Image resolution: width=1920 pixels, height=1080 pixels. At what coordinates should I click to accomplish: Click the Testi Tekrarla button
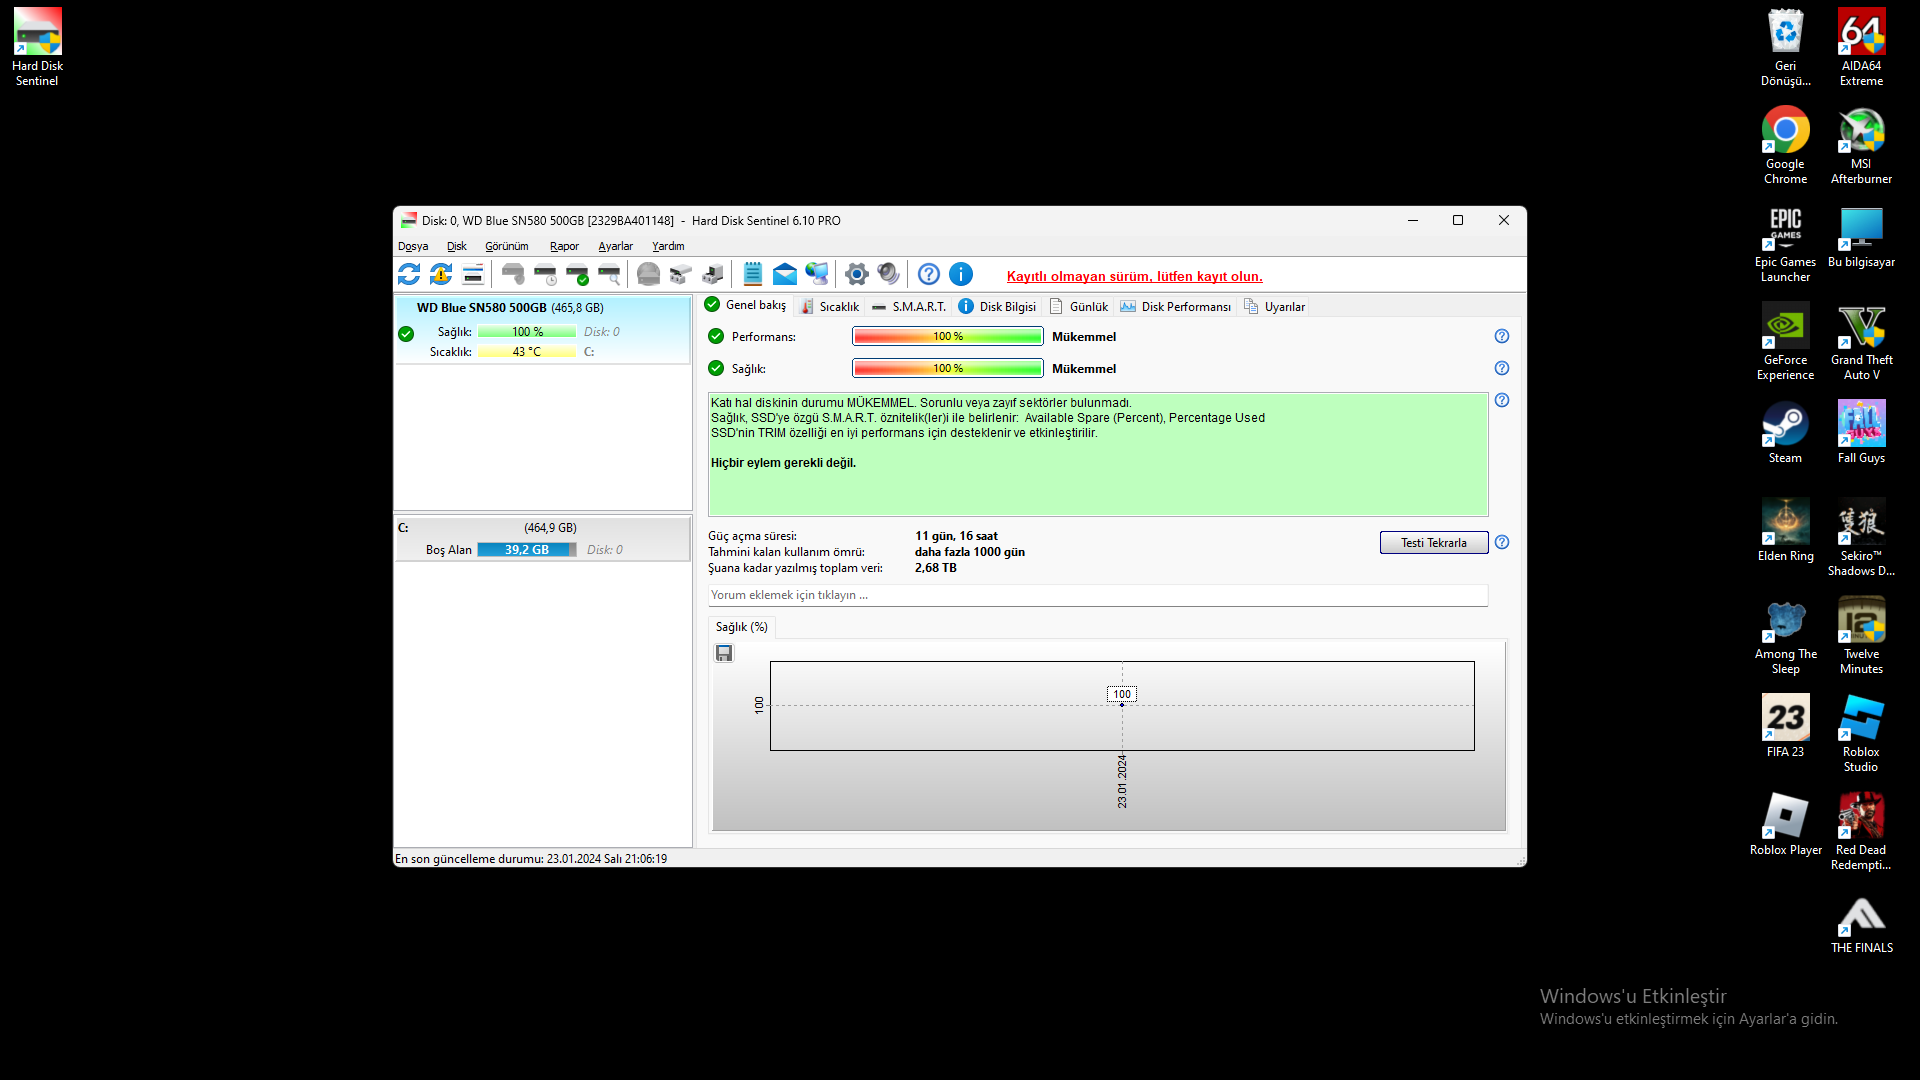click(1433, 542)
